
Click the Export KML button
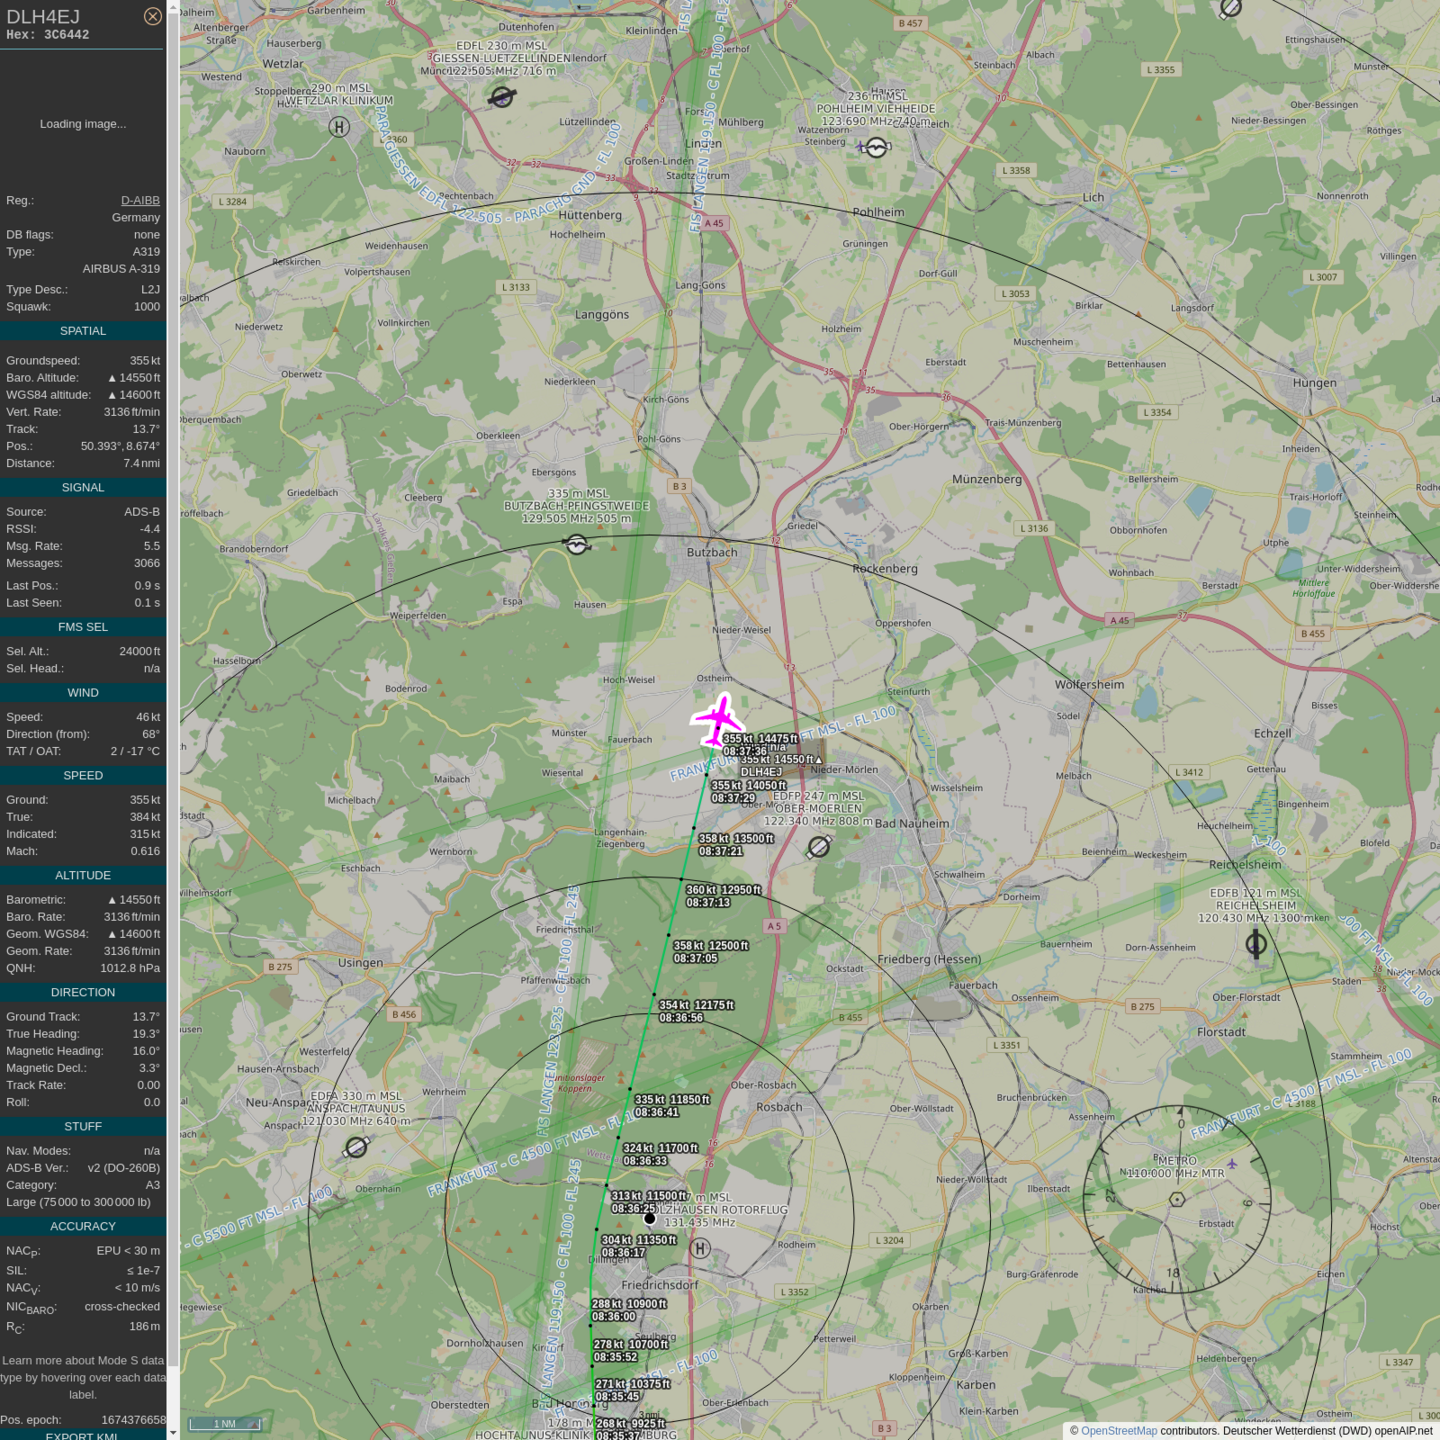point(82,1435)
